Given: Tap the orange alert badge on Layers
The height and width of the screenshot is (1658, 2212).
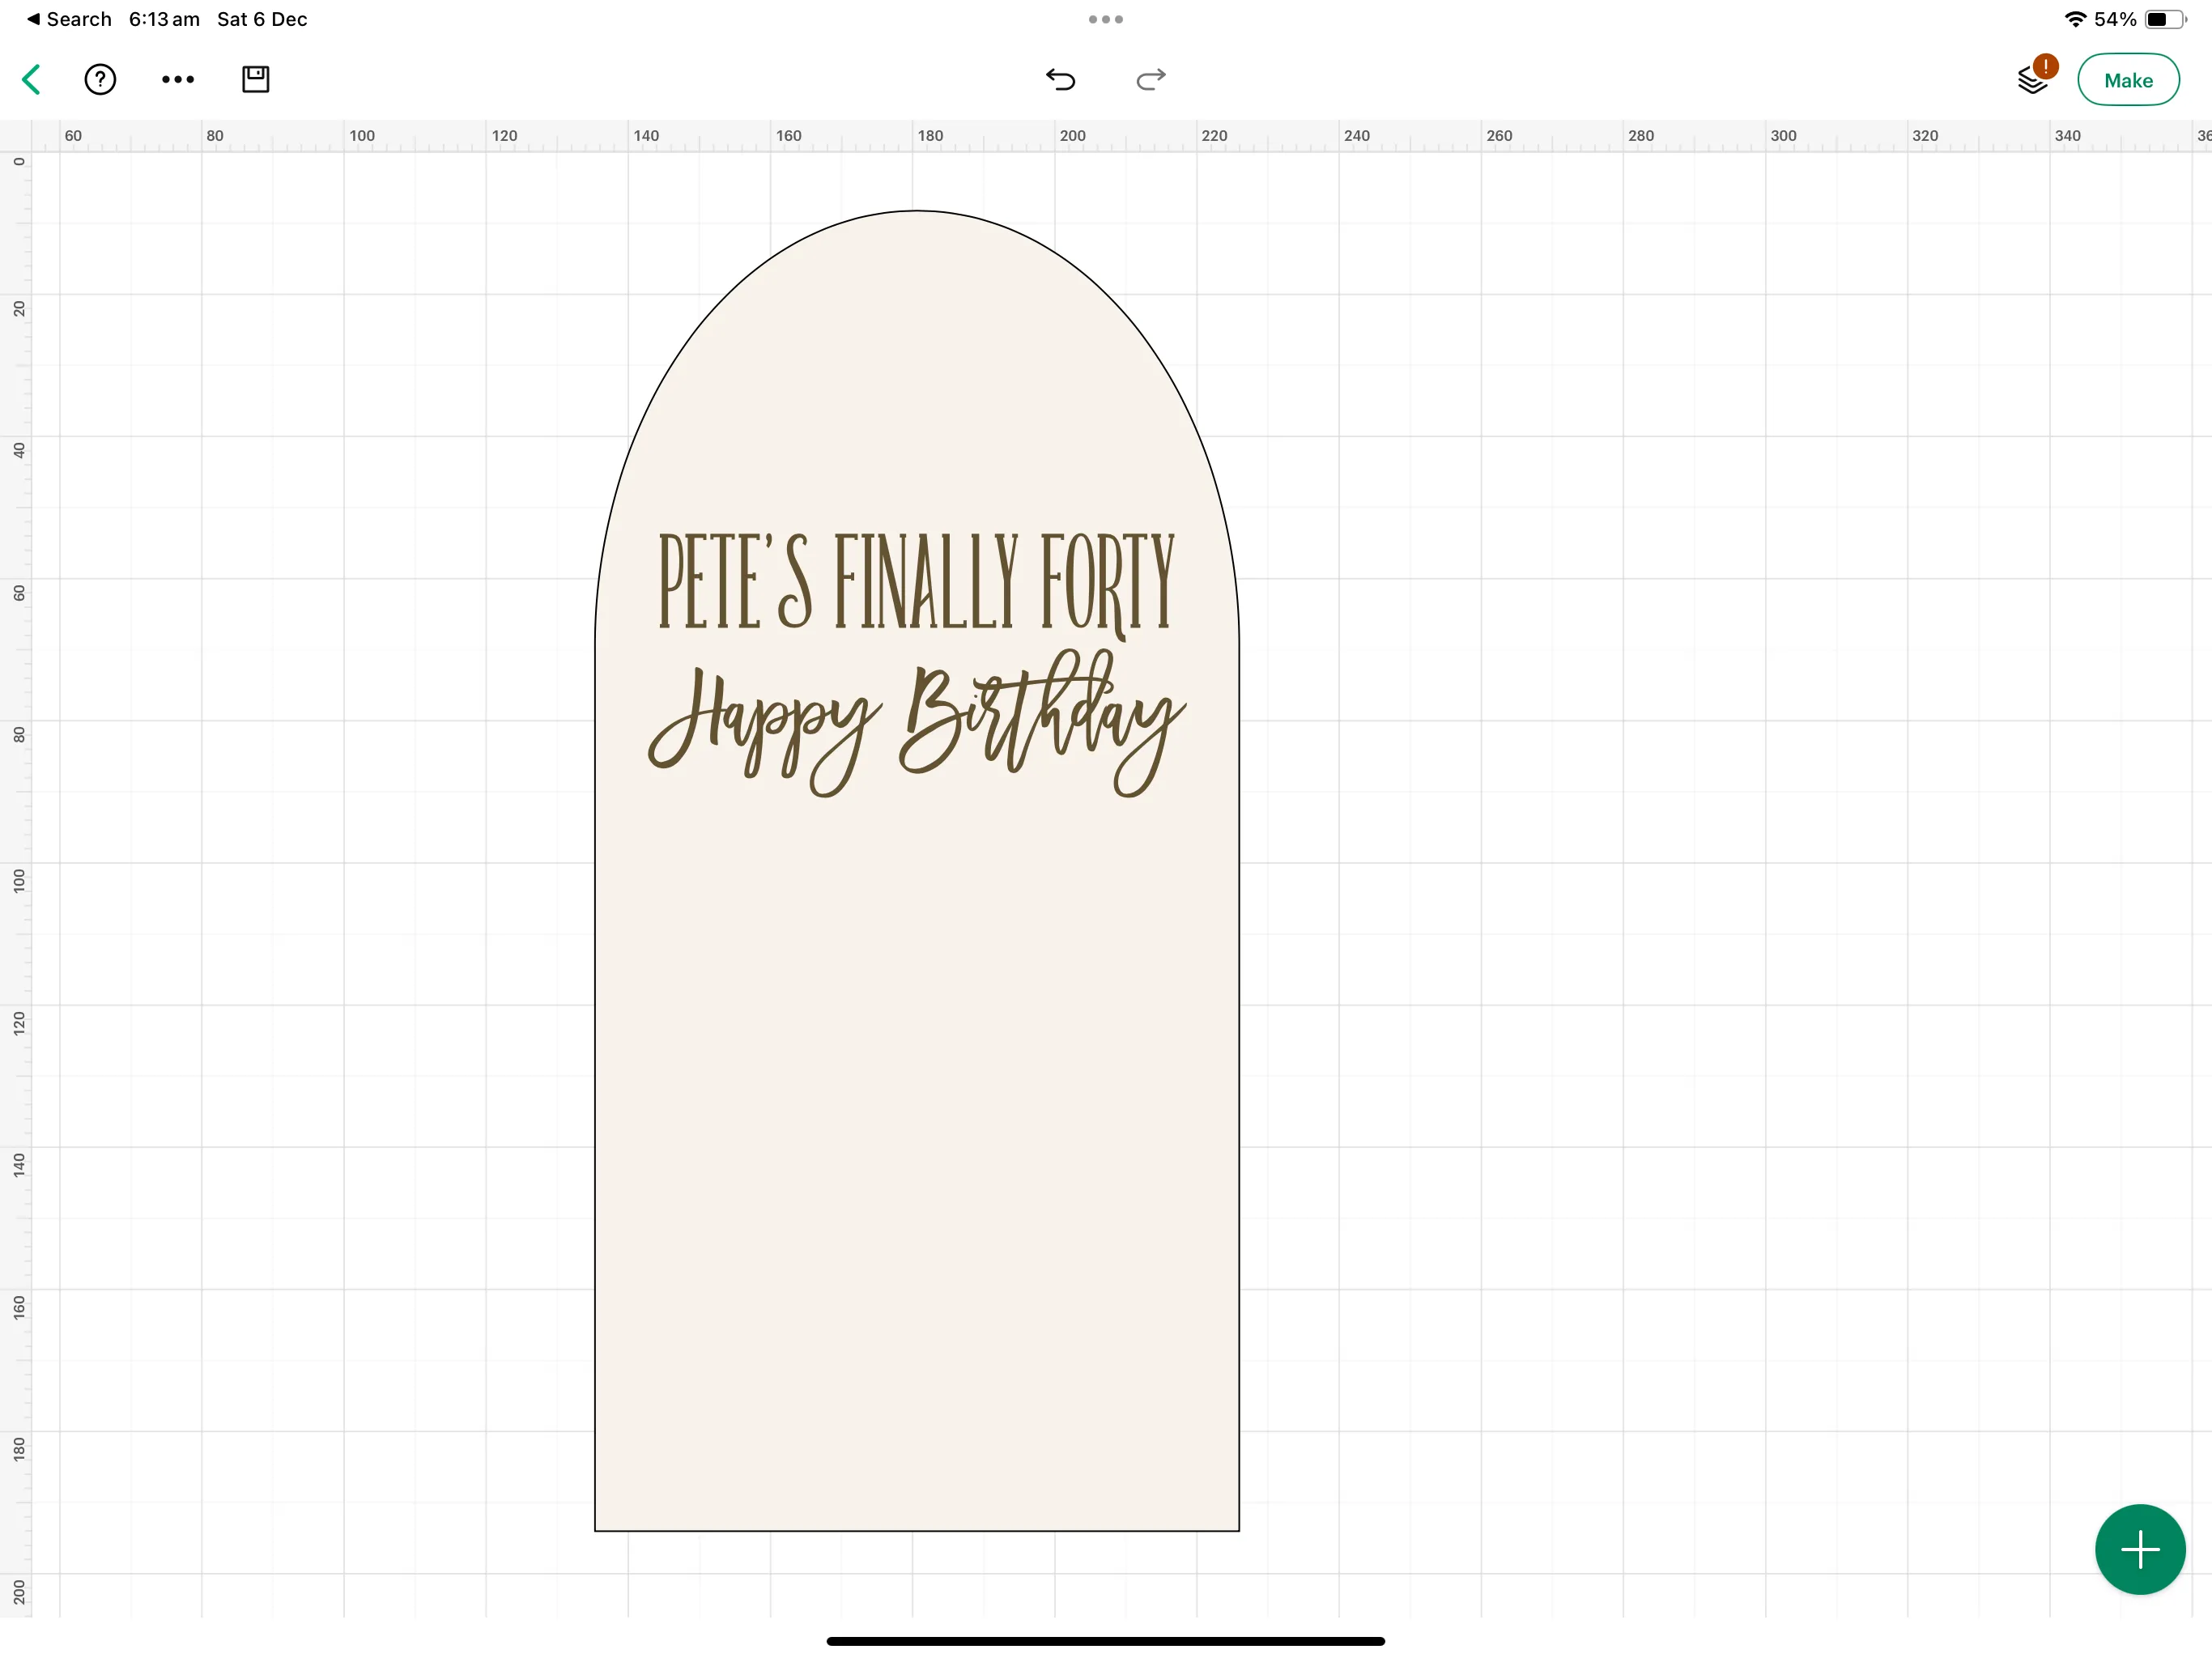Looking at the screenshot, I should pos(2046,65).
